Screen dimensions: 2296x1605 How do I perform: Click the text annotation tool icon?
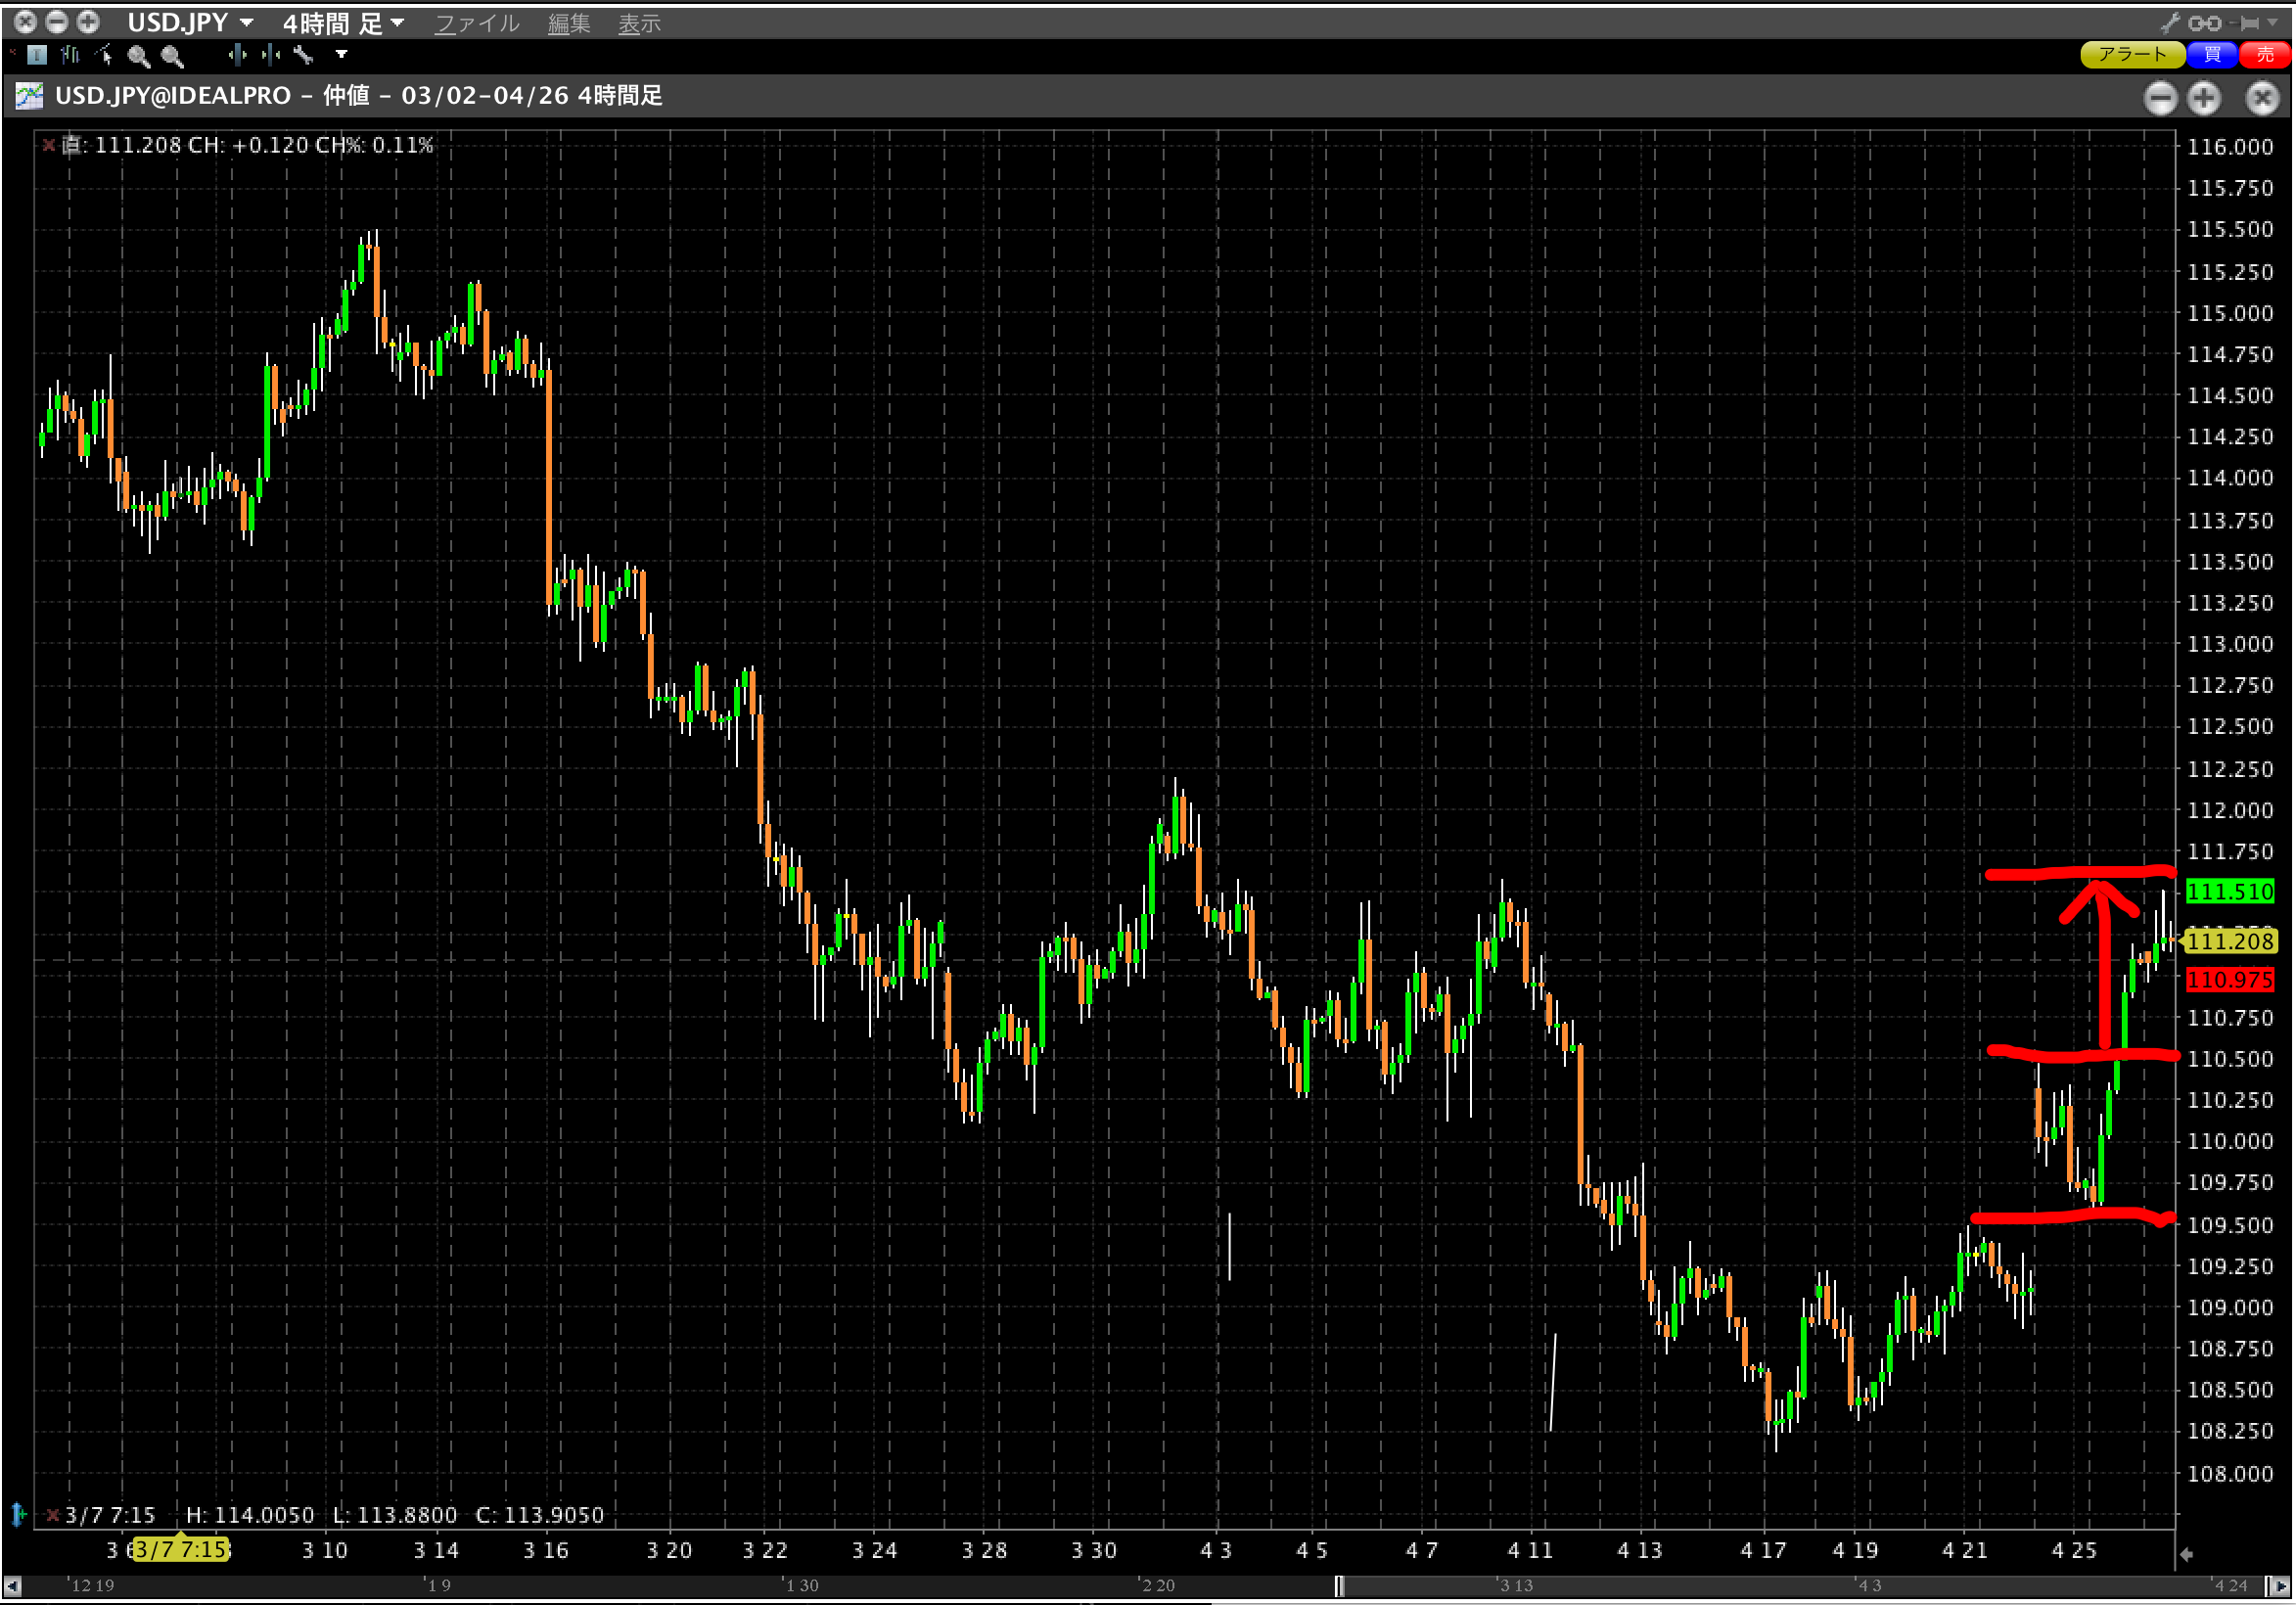click(37, 55)
